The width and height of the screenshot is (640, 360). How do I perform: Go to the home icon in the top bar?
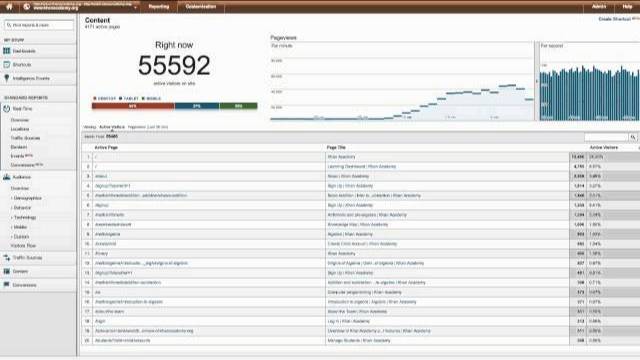point(9,7)
